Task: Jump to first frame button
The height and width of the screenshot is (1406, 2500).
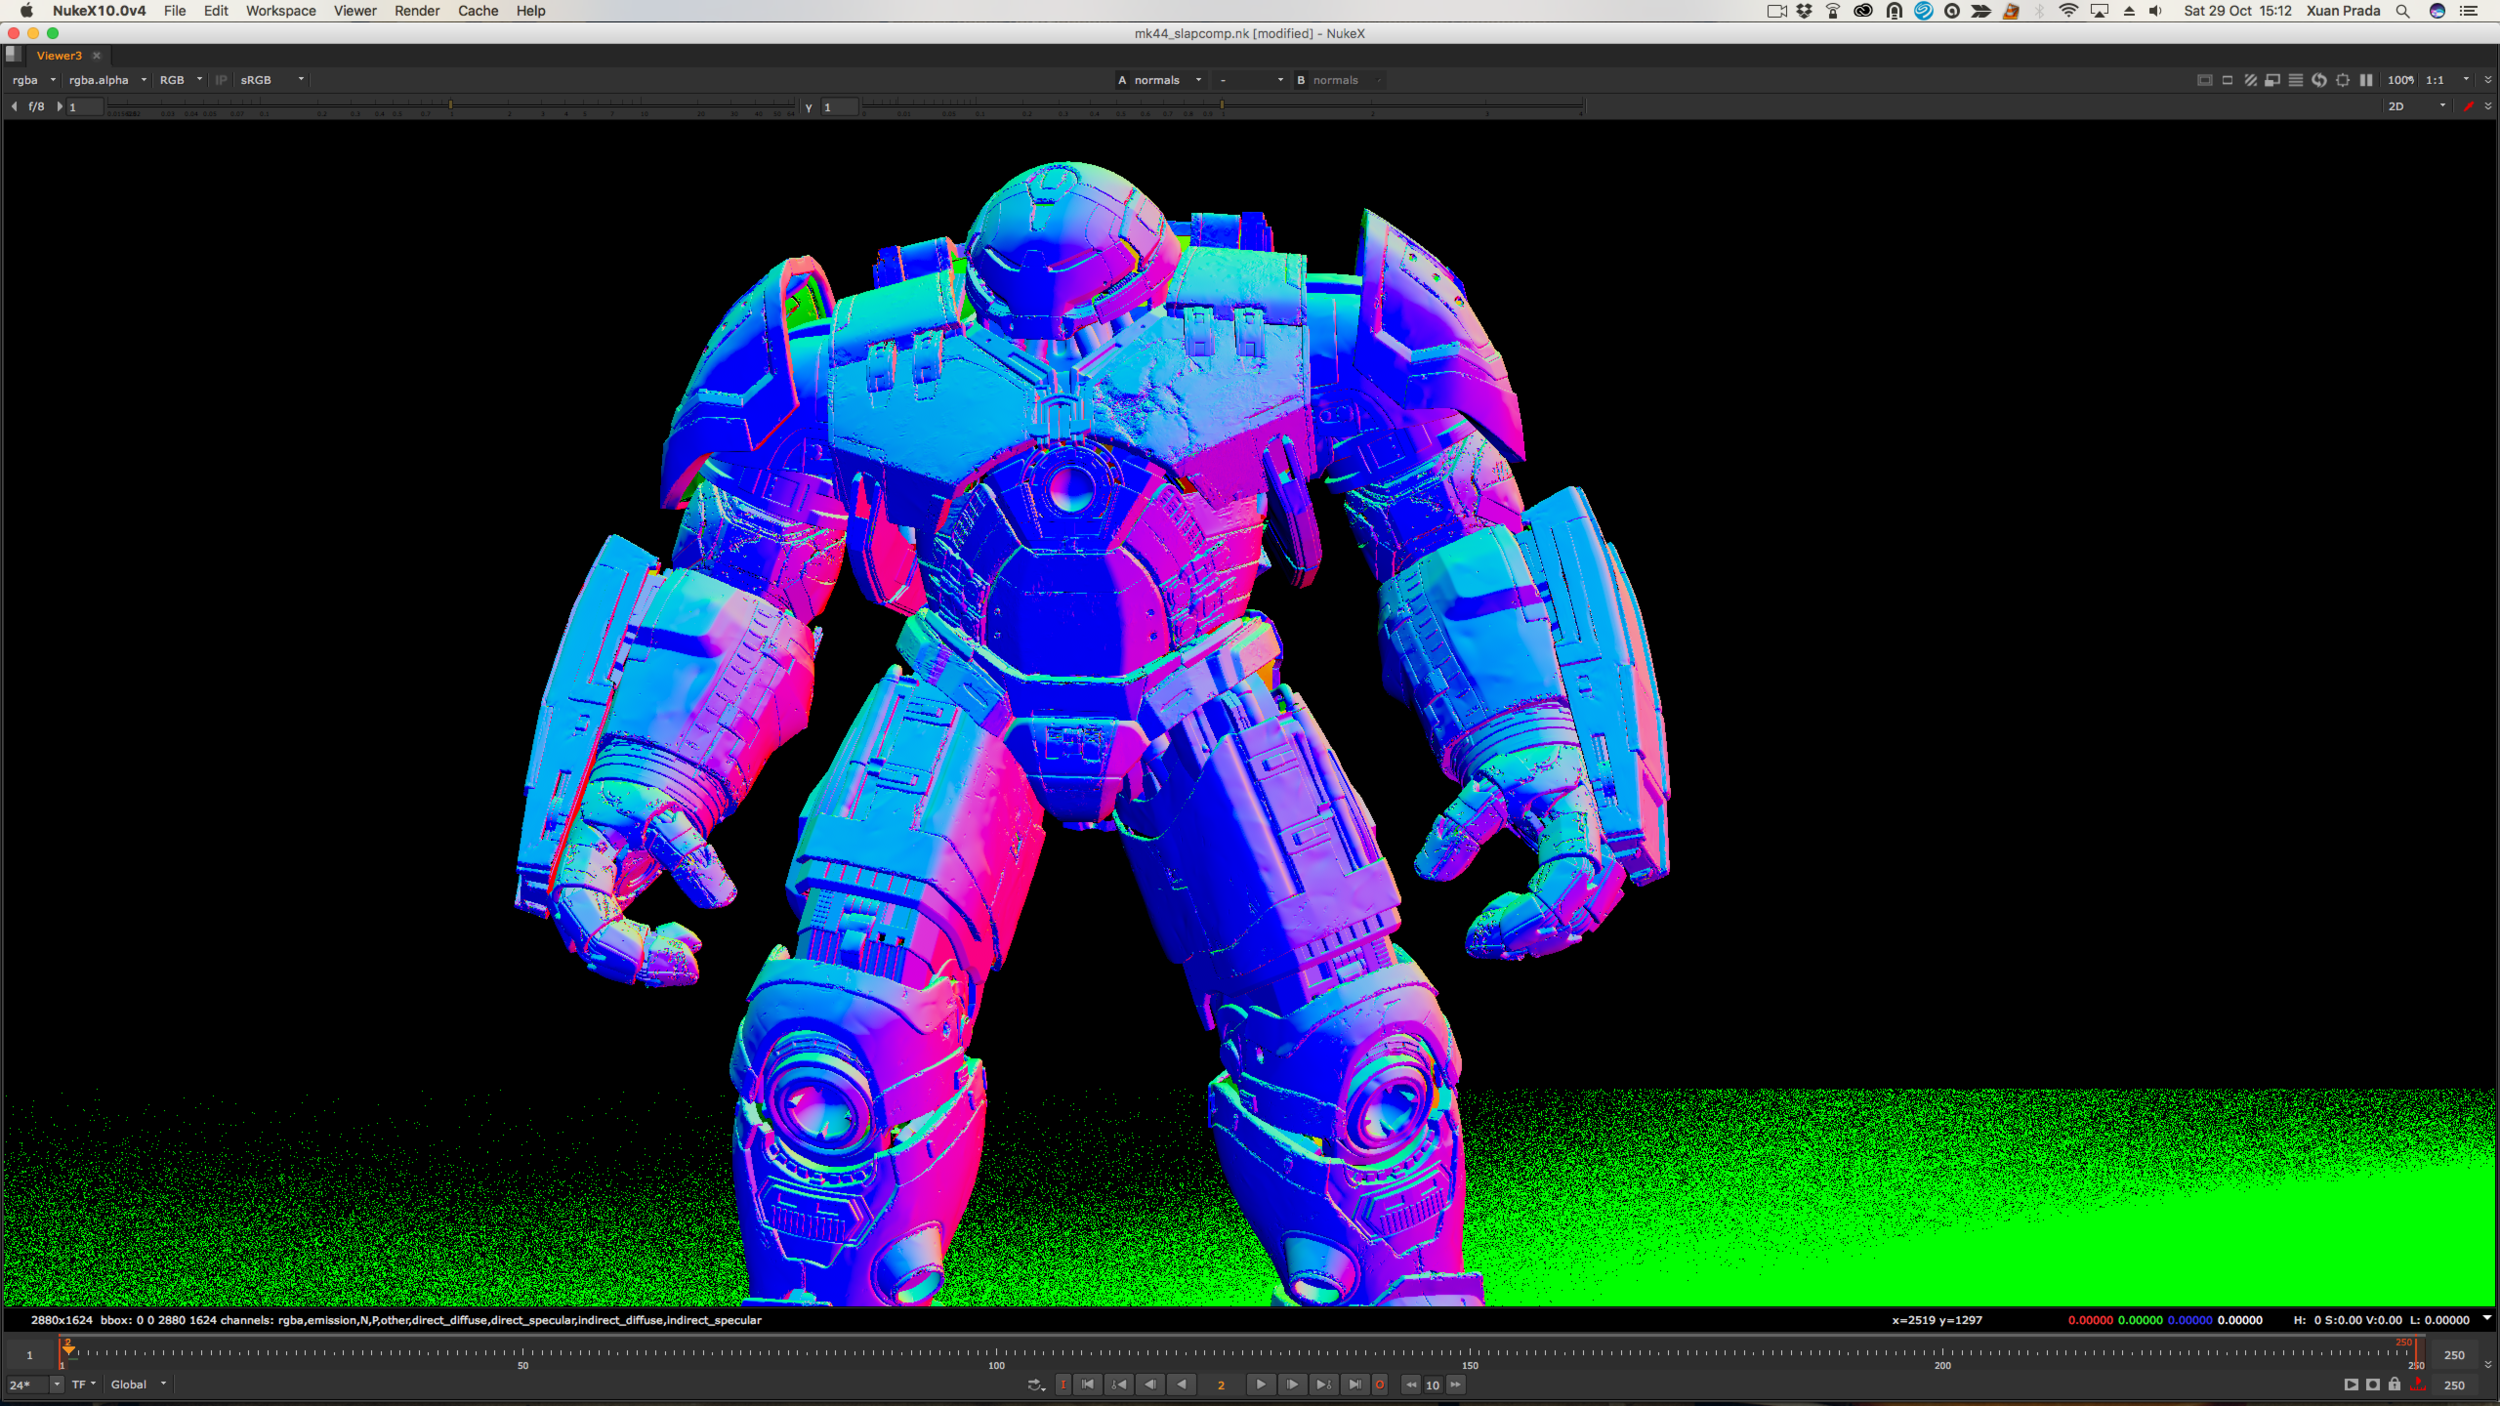Action: [1088, 1384]
